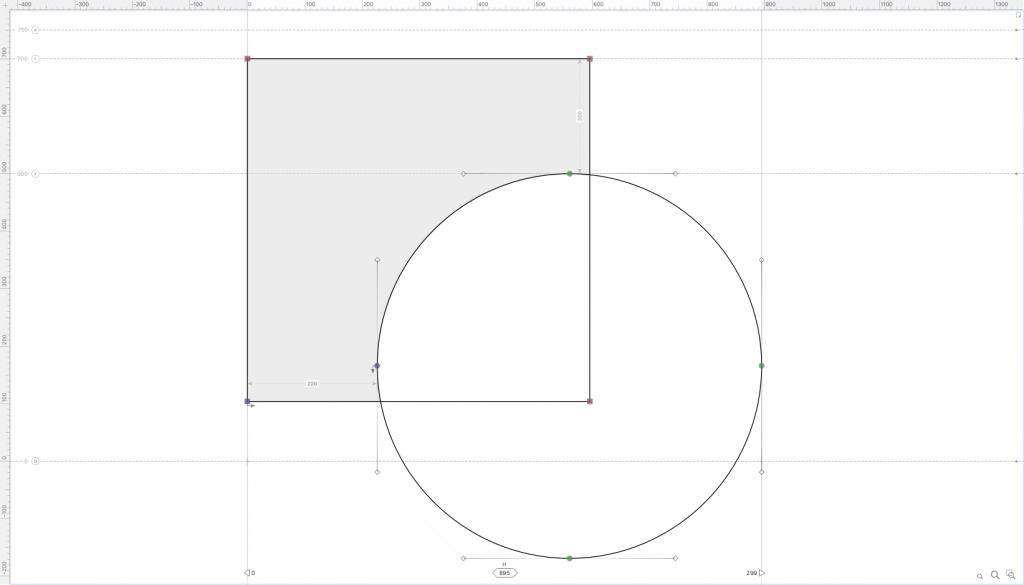
Task: Select the circle's top green node
Action: (569, 174)
